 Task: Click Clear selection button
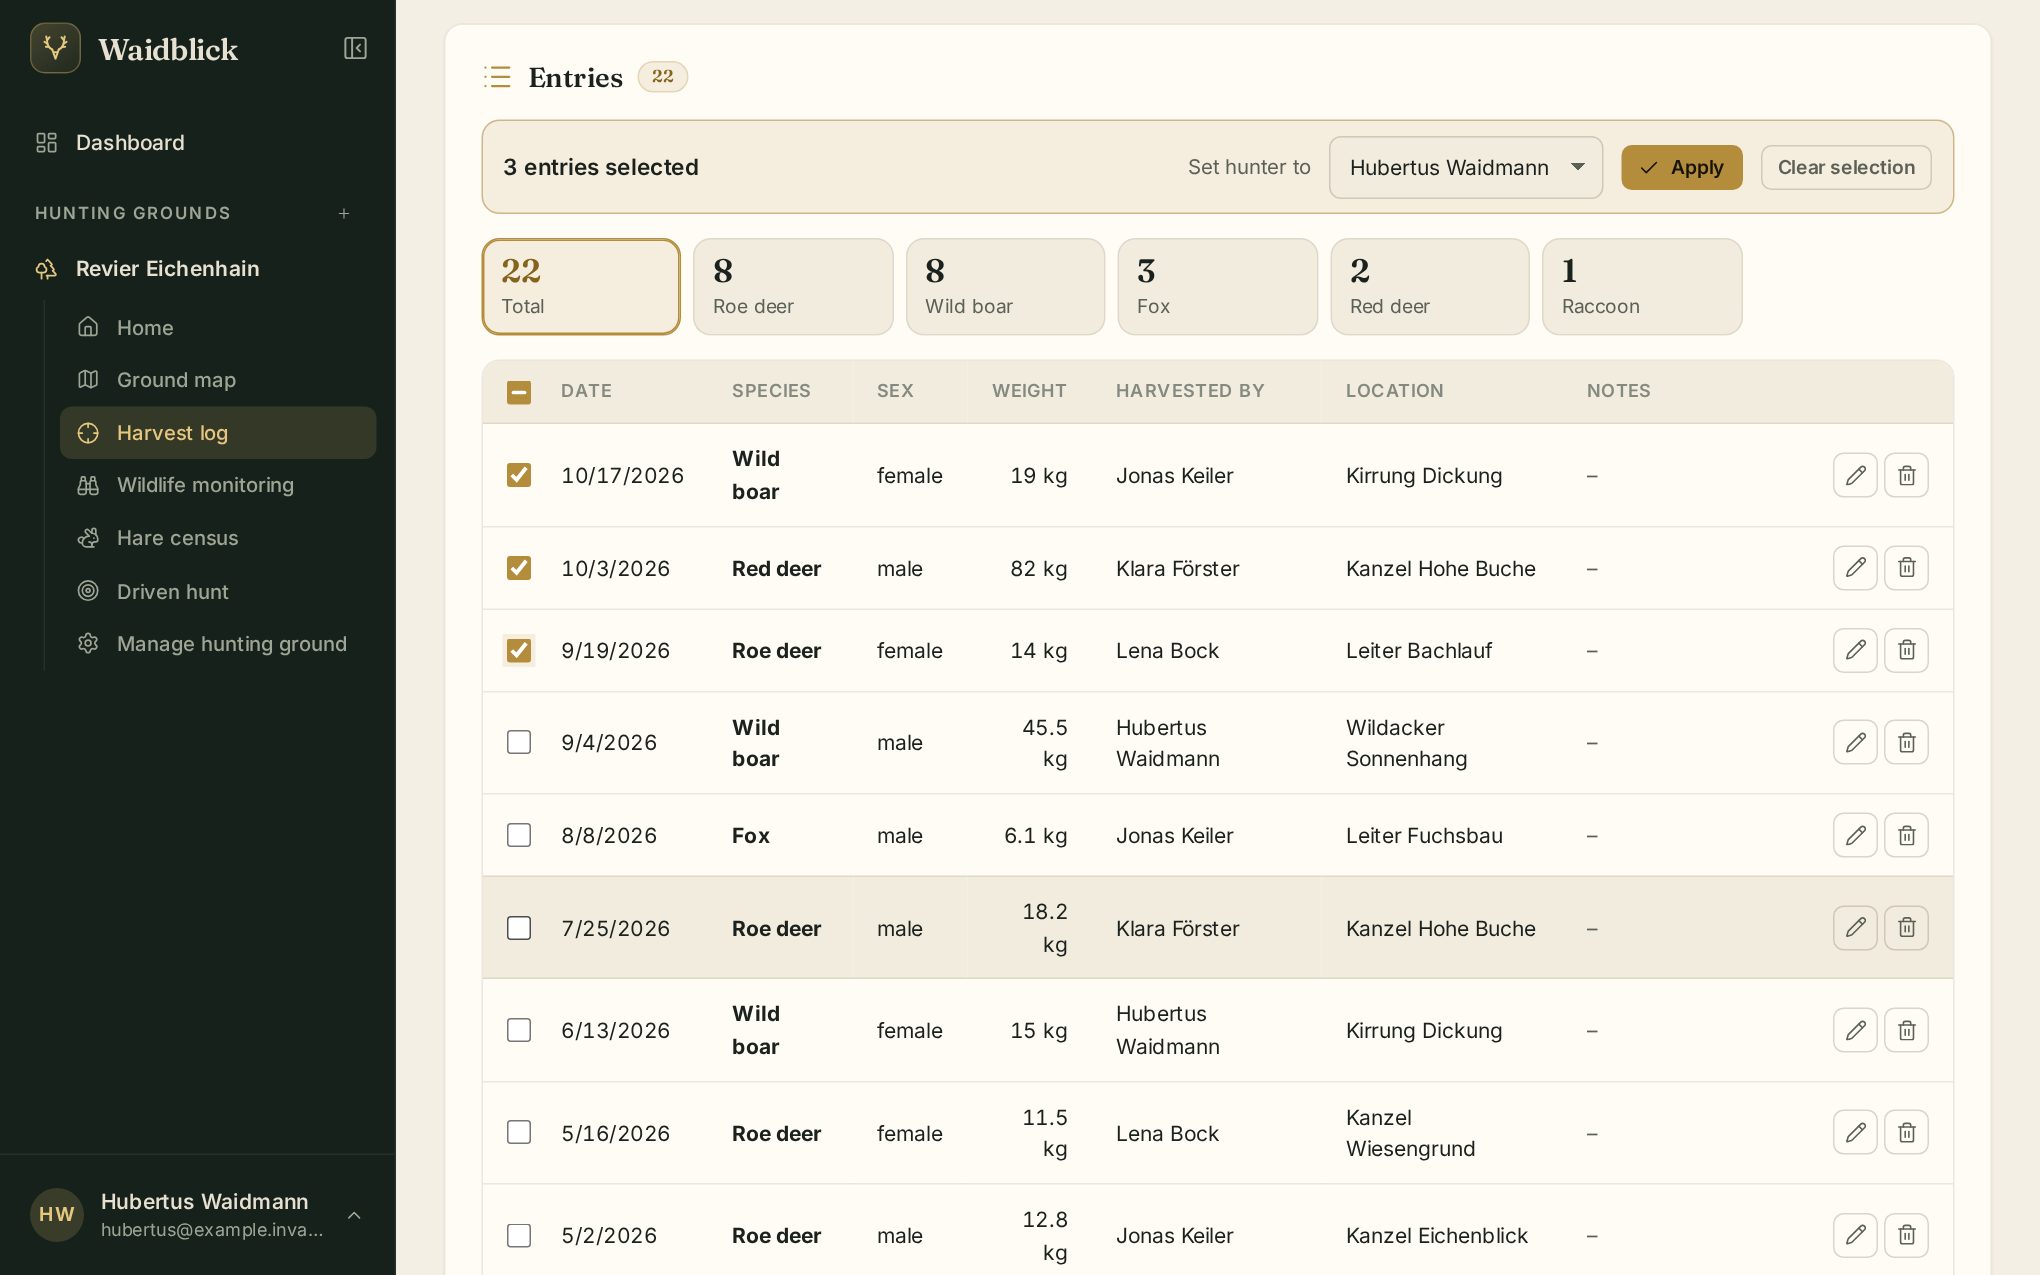[1846, 167]
